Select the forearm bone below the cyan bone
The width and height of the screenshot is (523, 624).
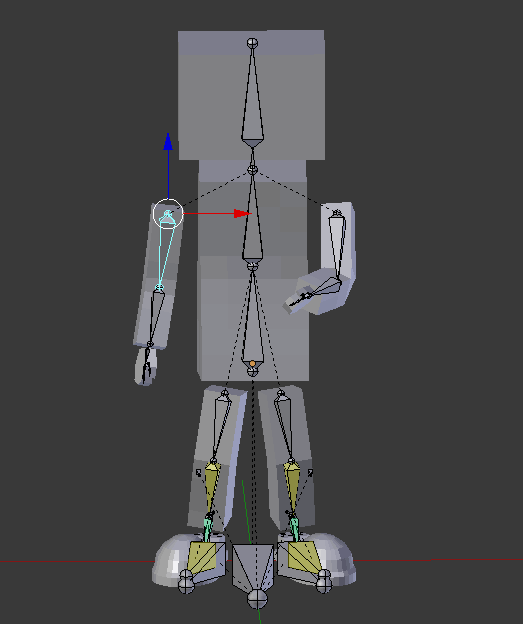click(x=156, y=316)
